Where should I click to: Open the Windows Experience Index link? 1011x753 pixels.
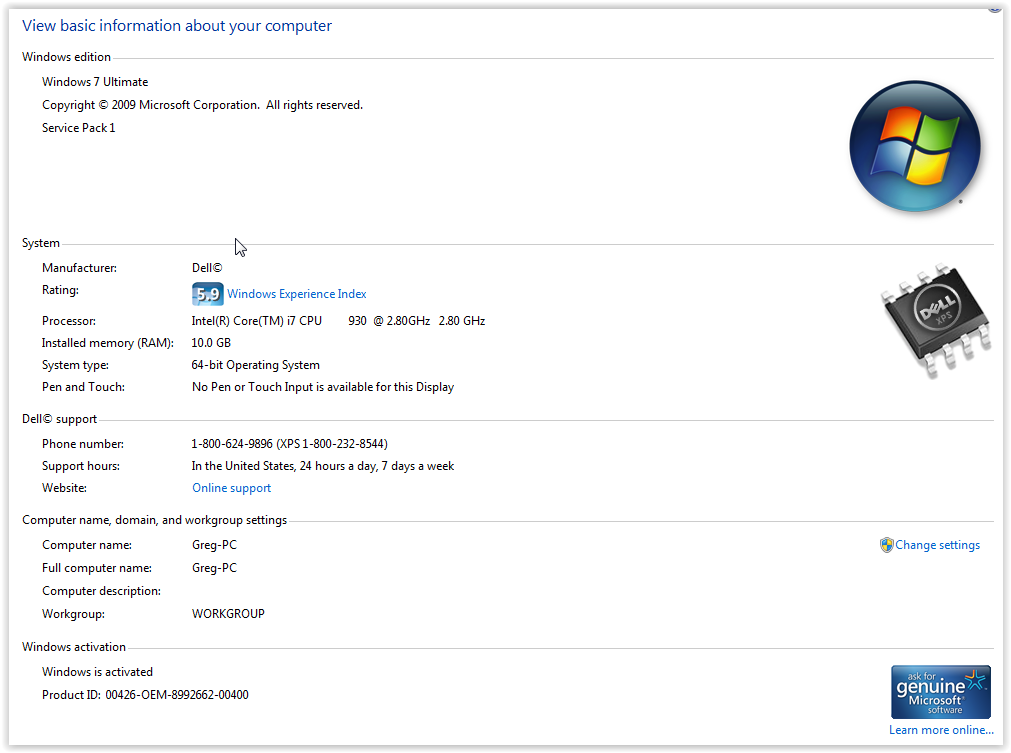[x=297, y=294]
